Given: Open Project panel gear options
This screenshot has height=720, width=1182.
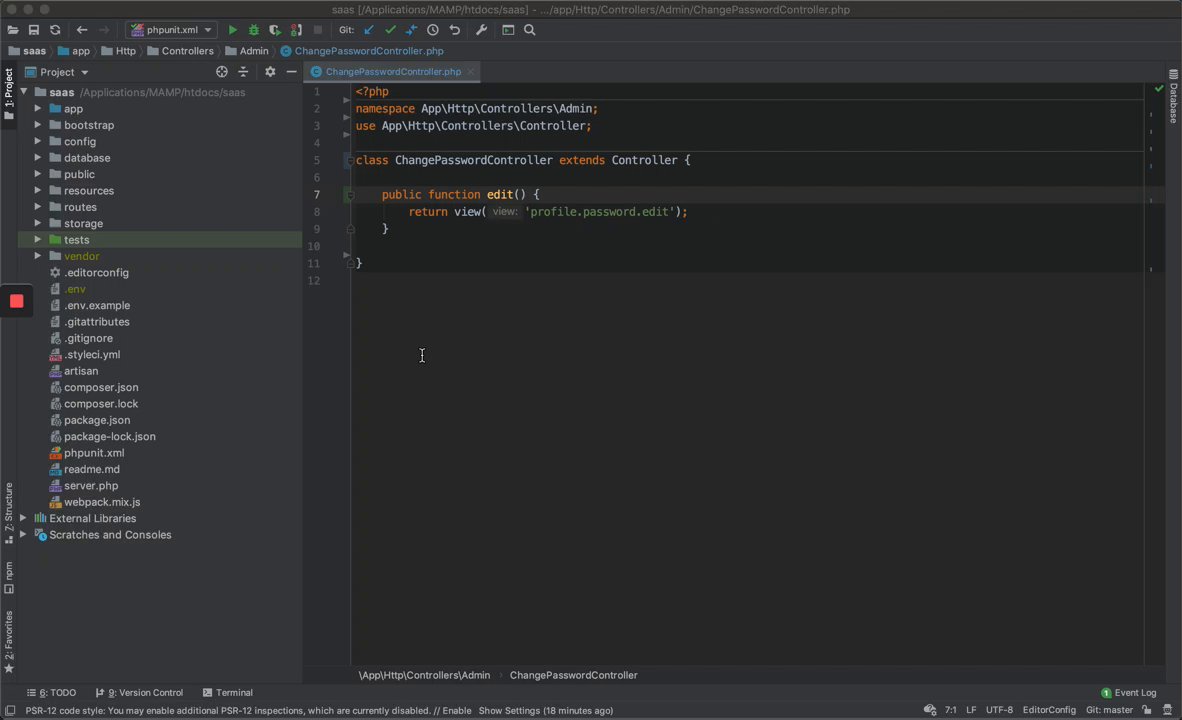Looking at the screenshot, I should coord(269,72).
